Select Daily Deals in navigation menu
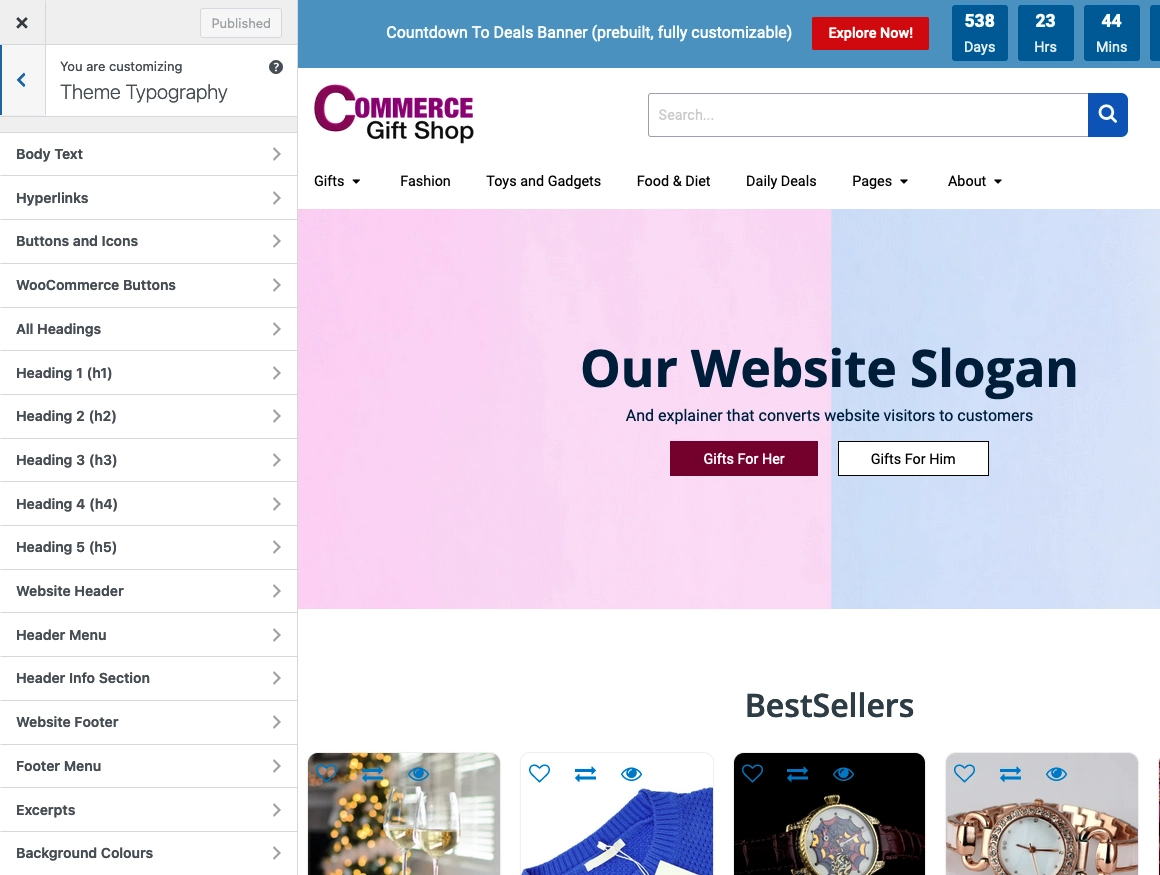 pos(780,181)
